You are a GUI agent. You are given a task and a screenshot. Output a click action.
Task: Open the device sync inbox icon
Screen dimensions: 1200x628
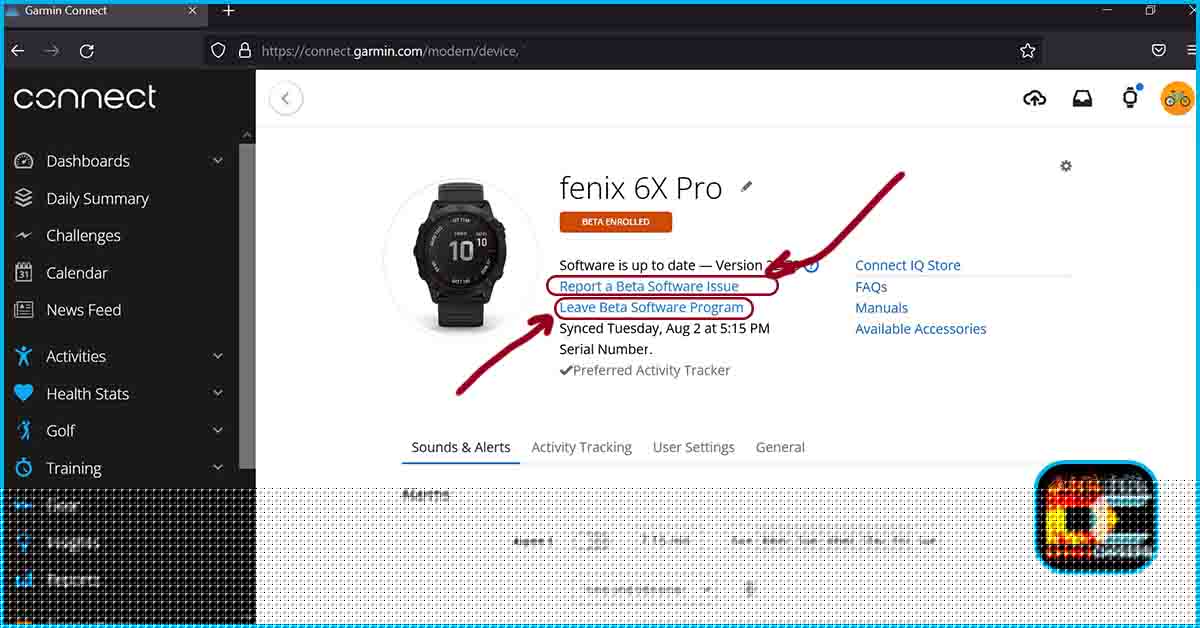click(1082, 97)
